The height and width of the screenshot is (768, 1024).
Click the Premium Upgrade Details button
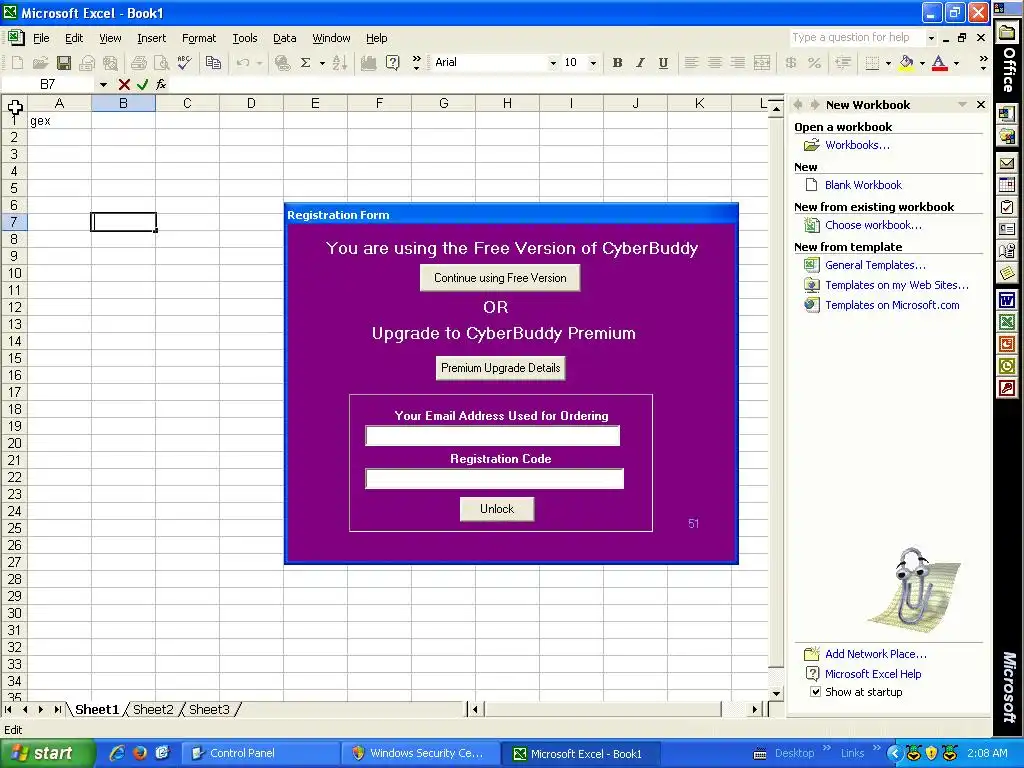click(x=500, y=368)
